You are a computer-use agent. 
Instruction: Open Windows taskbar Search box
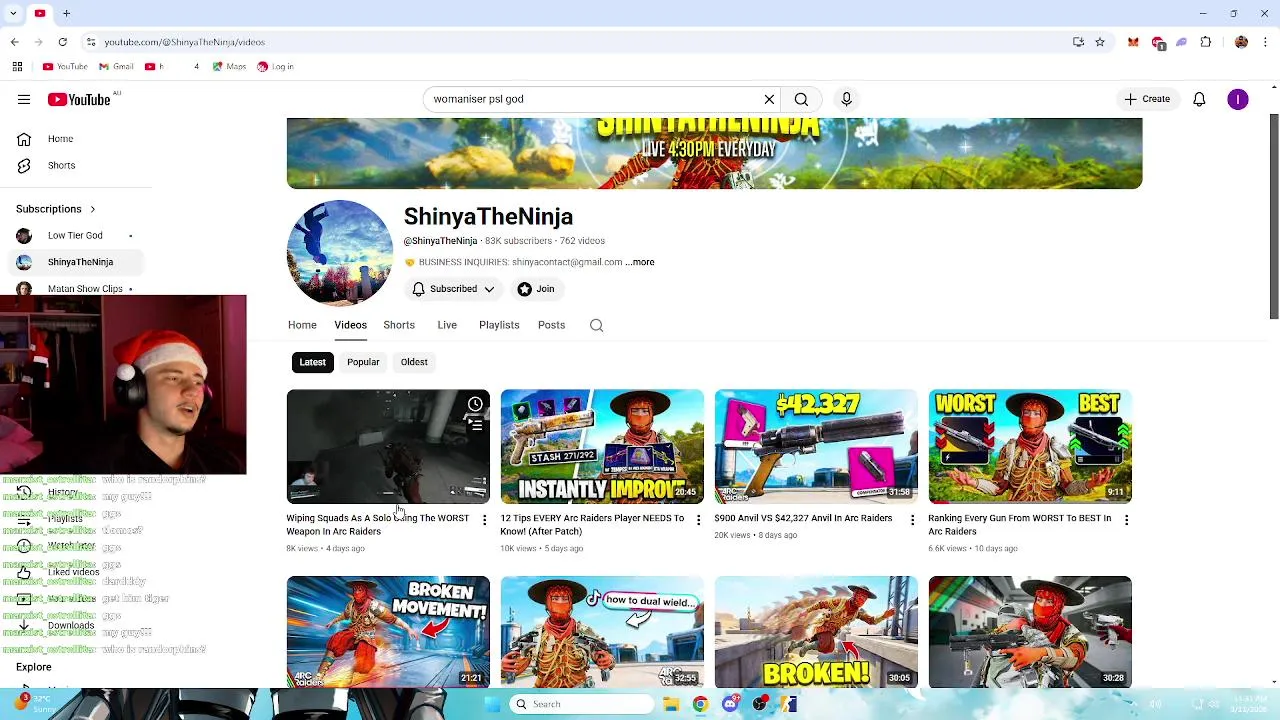(583, 704)
